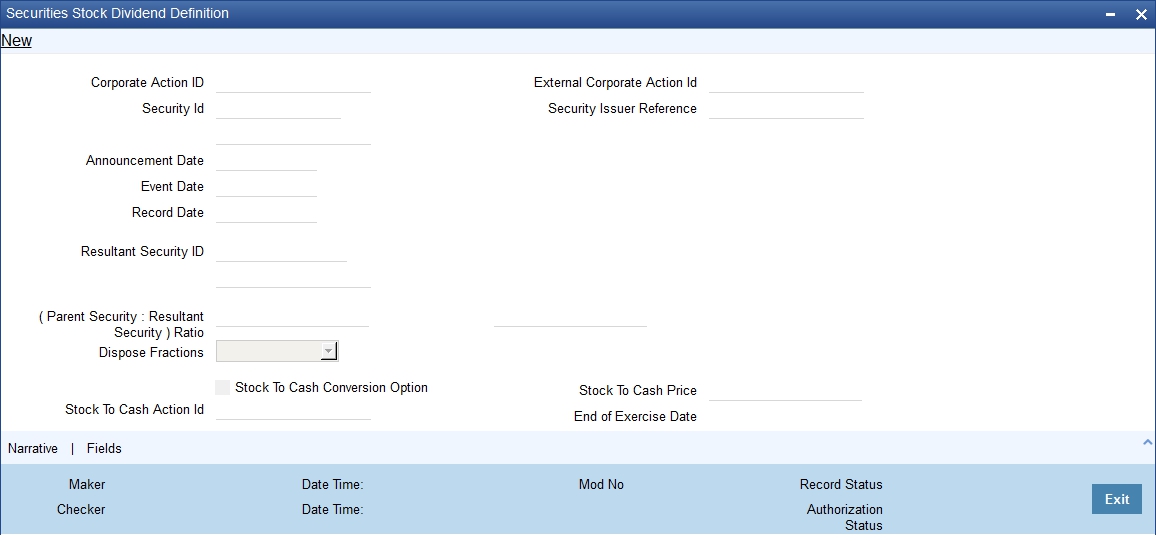
Task: Select the Record Date field
Action: [x=266, y=212]
